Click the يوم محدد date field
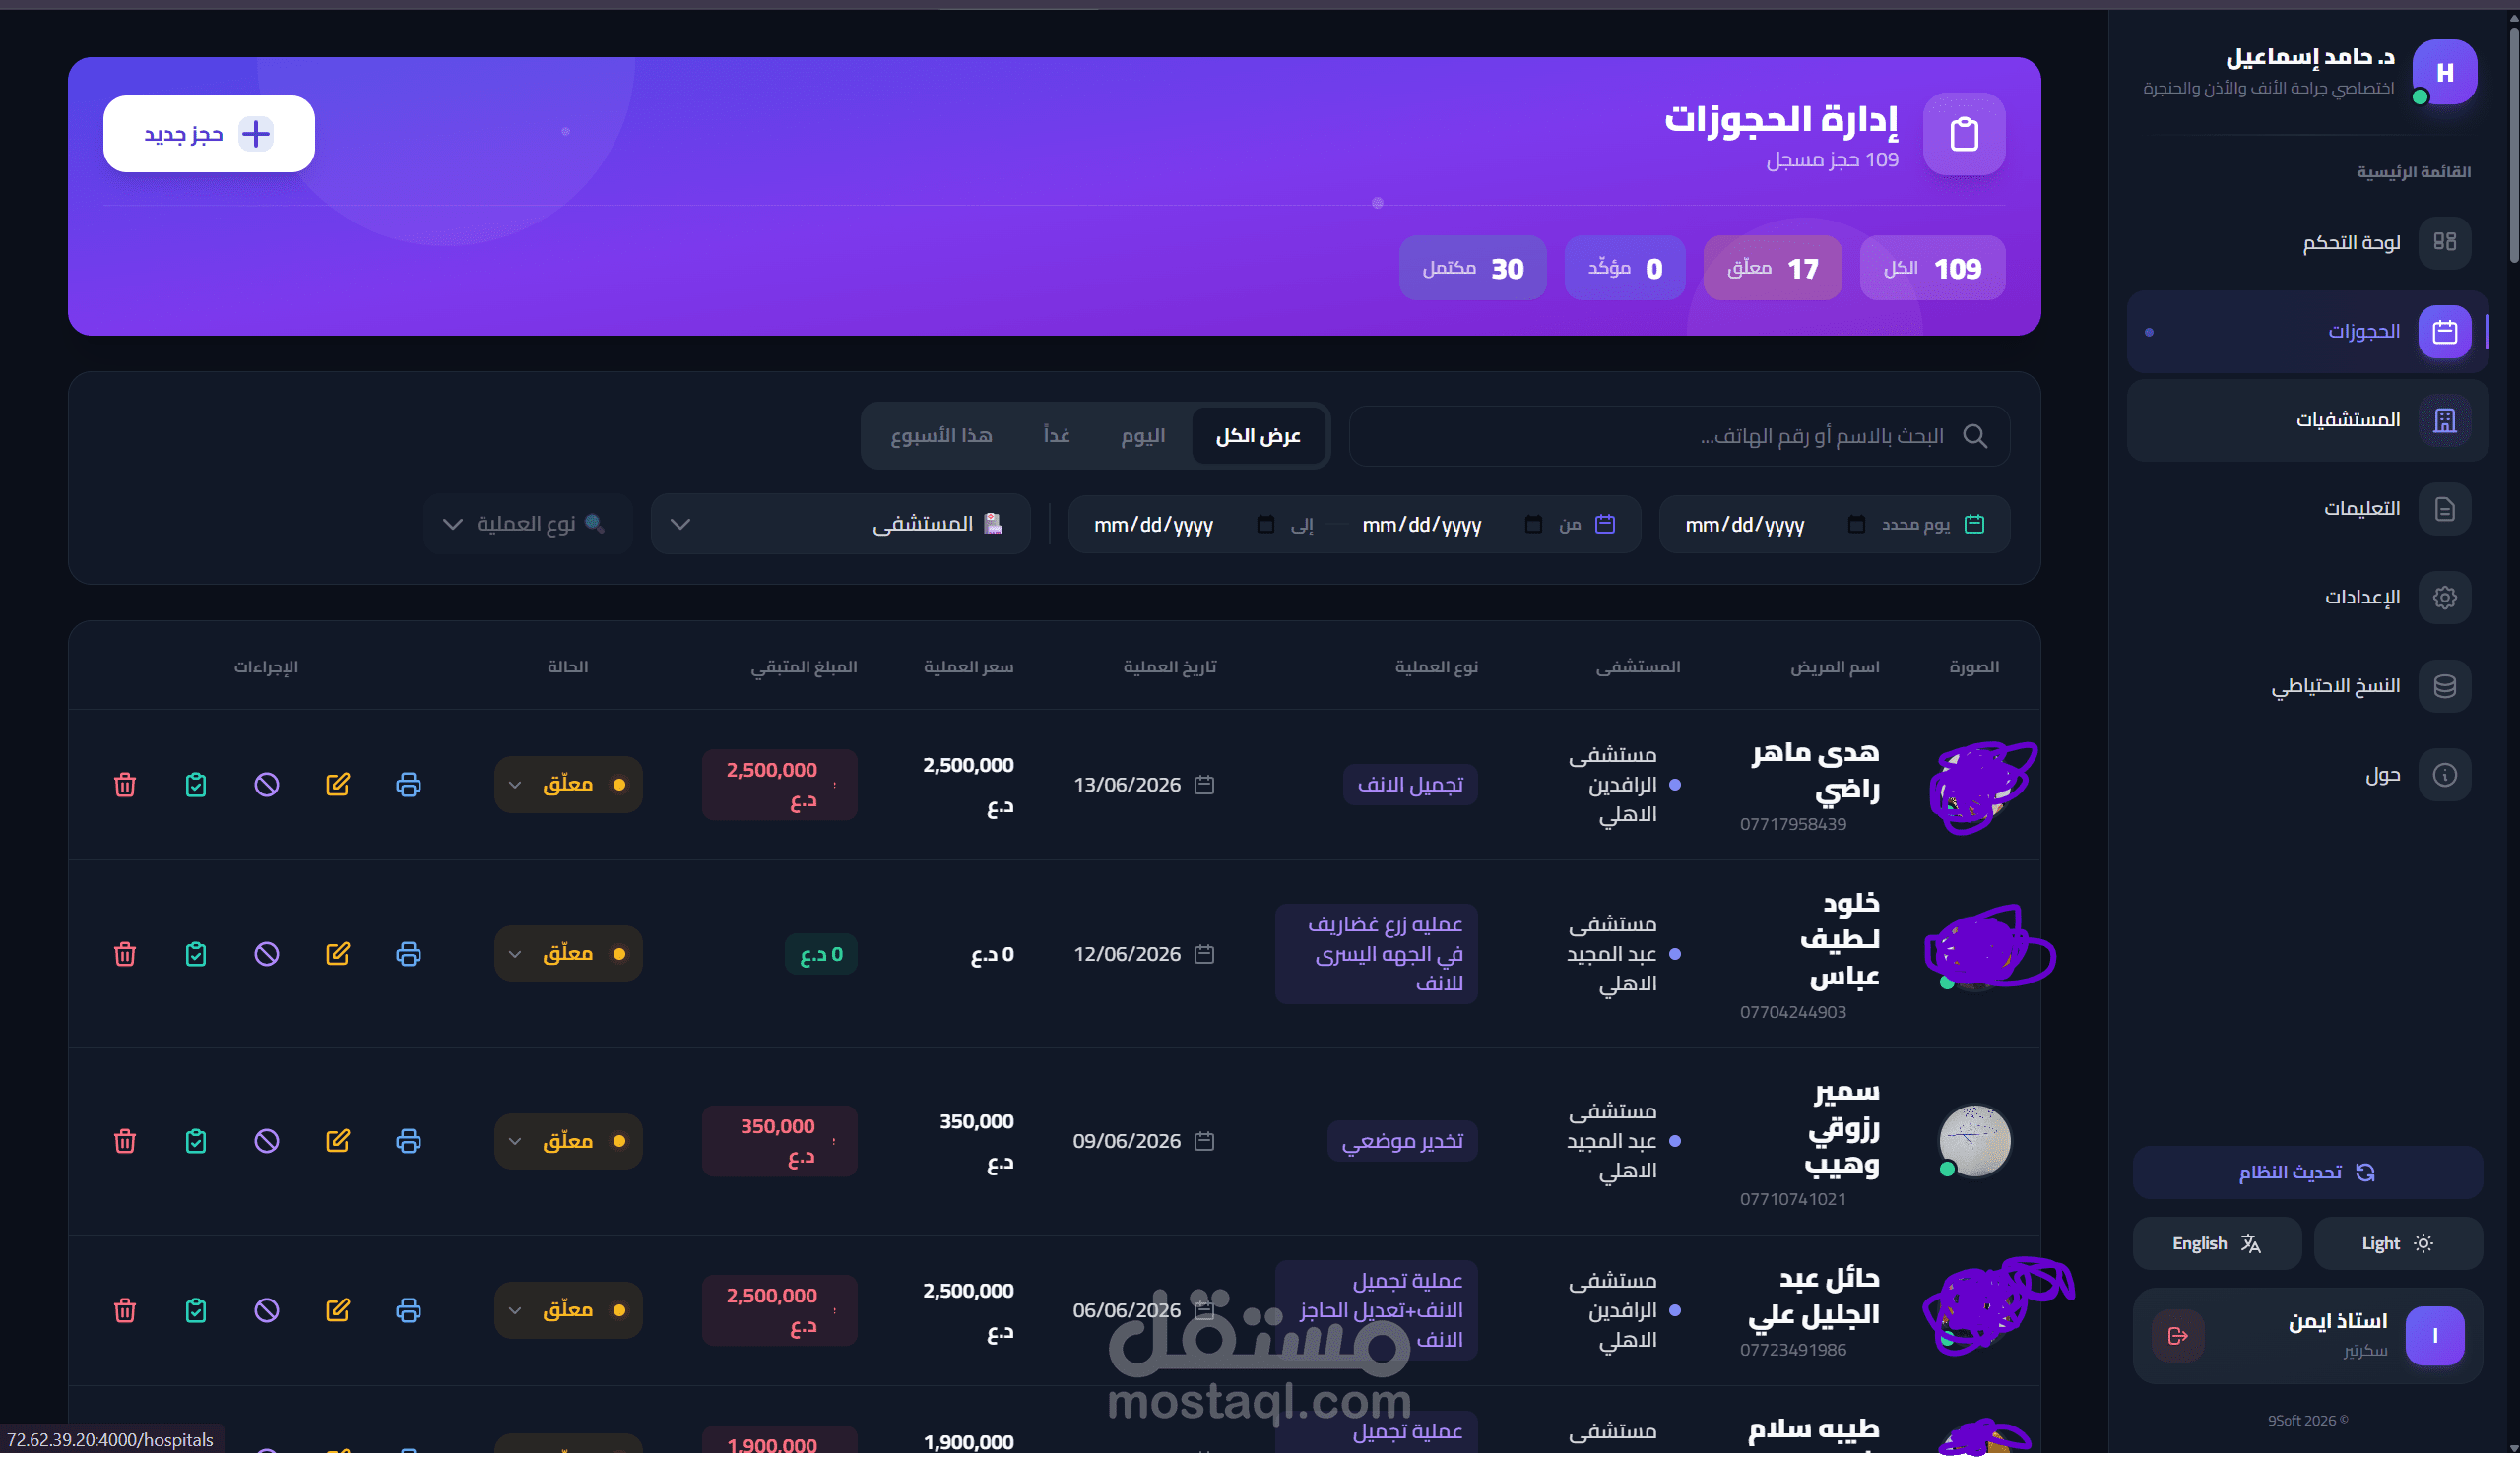The height and width of the screenshot is (1458, 2520). tap(1834, 524)
